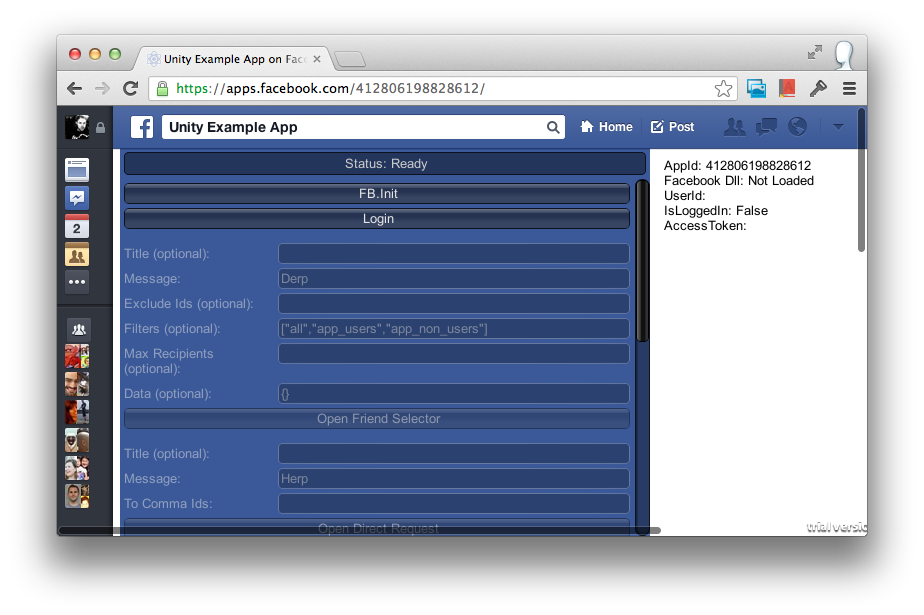Open the friend requests icon
Viewport: 924px width, 615px height.
coord(735,126)
